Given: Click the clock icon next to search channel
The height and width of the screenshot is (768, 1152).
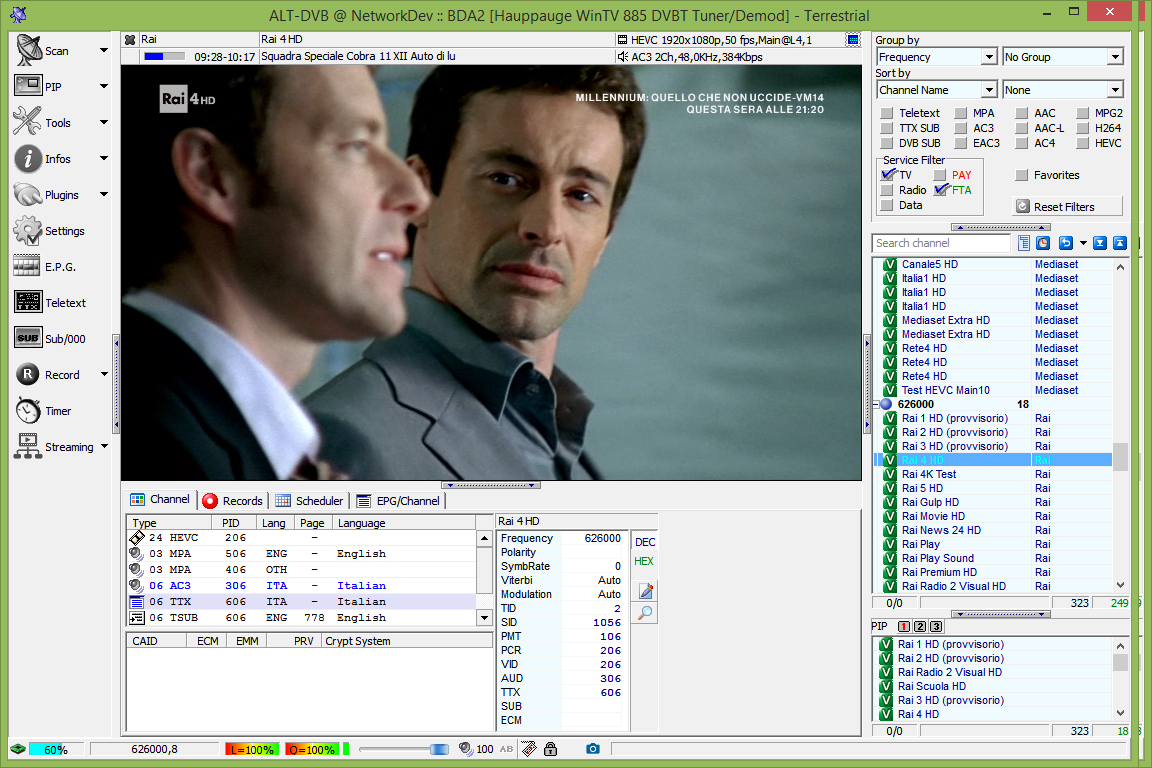Looking at the screenshot, I should pos(1043,243).
